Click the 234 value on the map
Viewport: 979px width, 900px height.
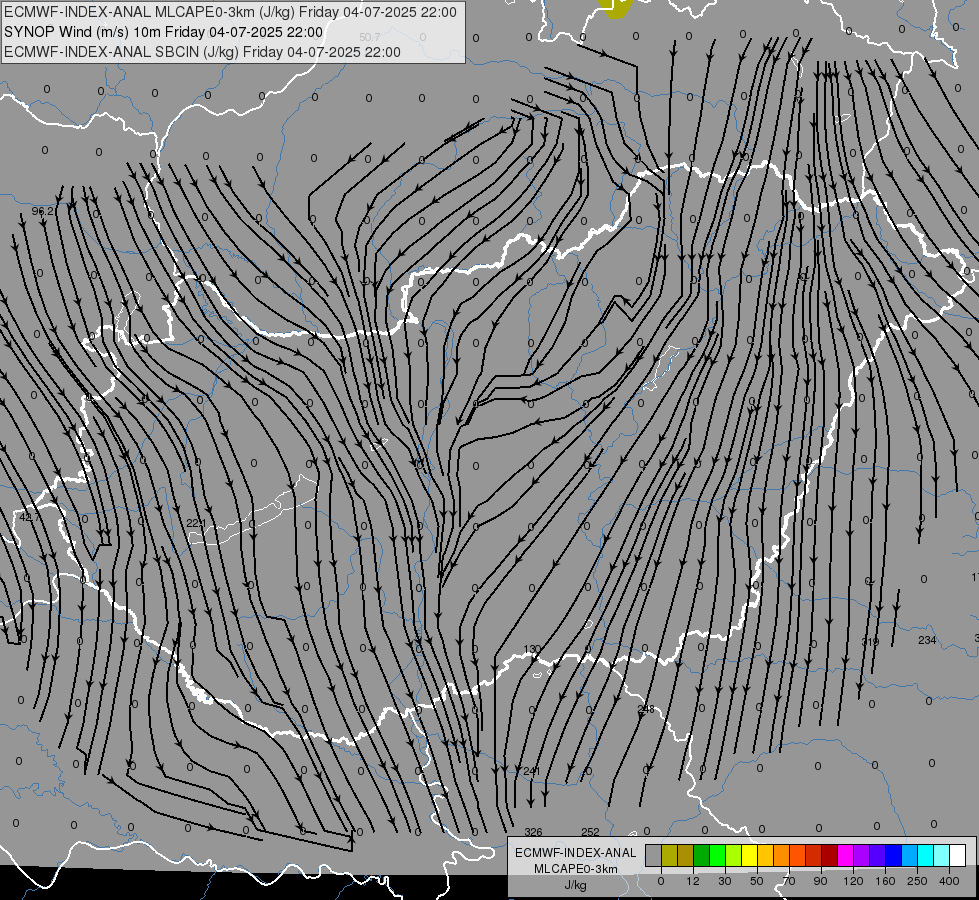927,640
